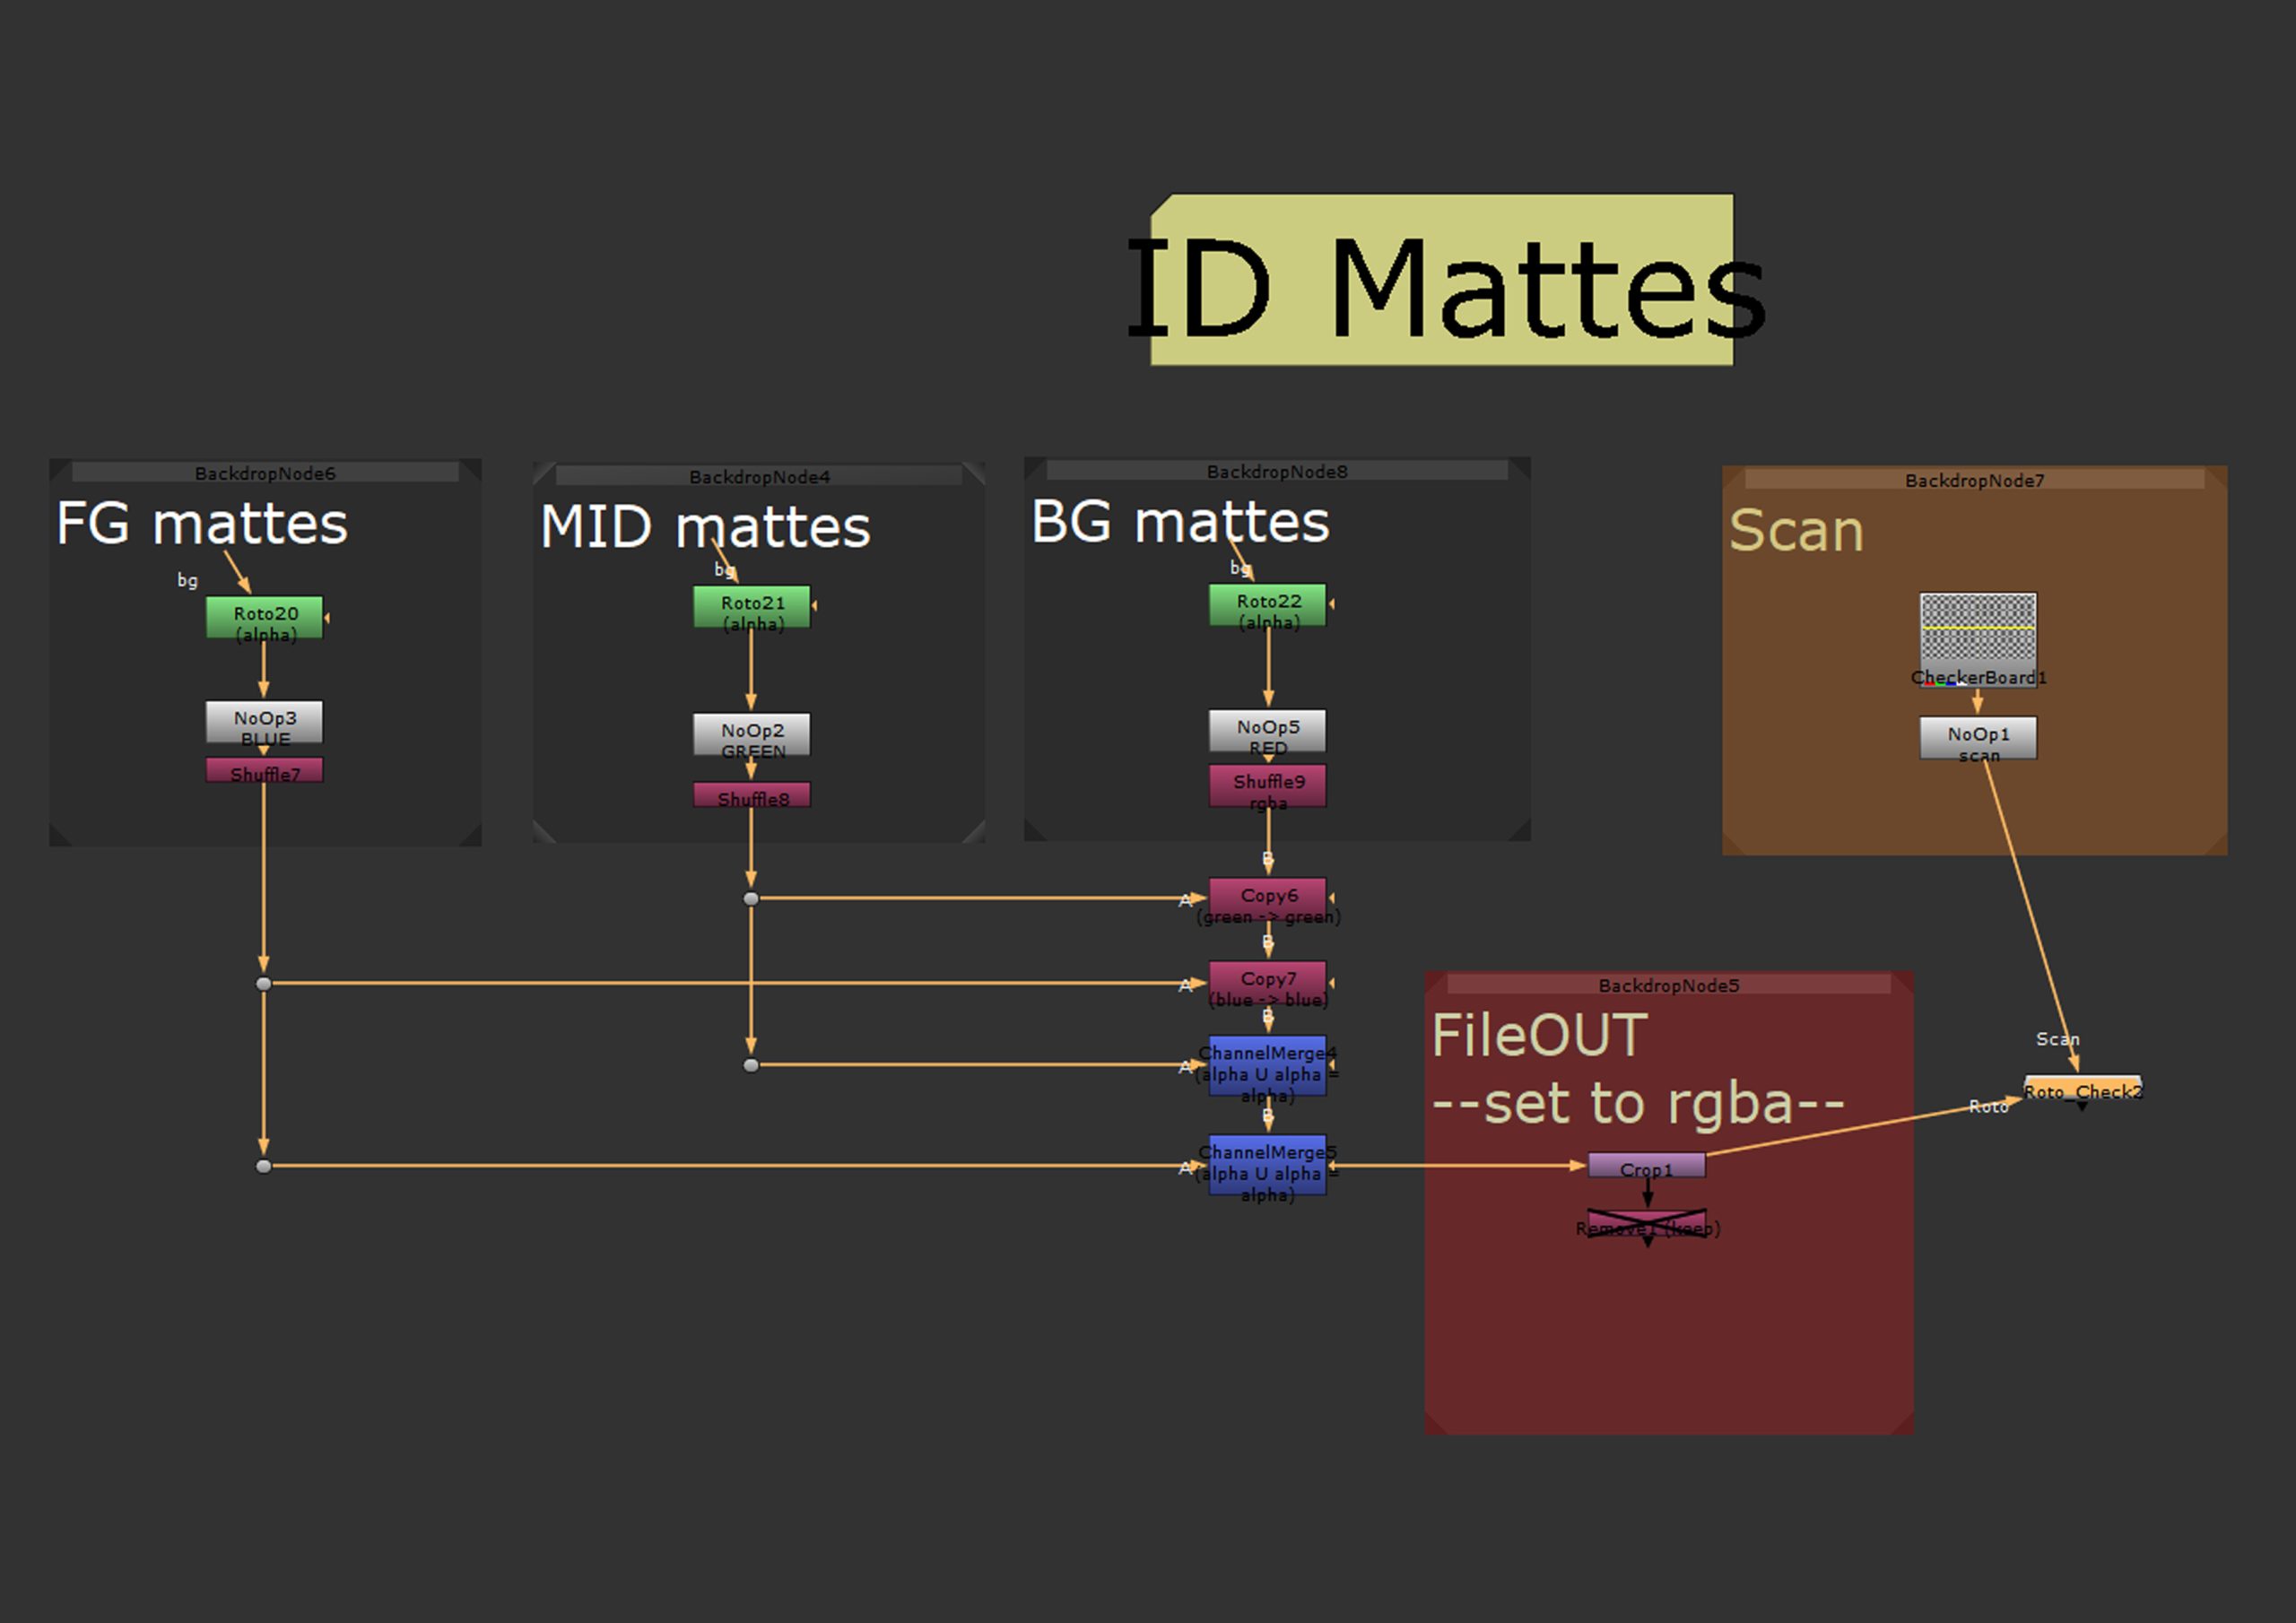2296x1623 pixels.
Task: Select the NoOp1 scan node
Action: [x=1977, y=738]
